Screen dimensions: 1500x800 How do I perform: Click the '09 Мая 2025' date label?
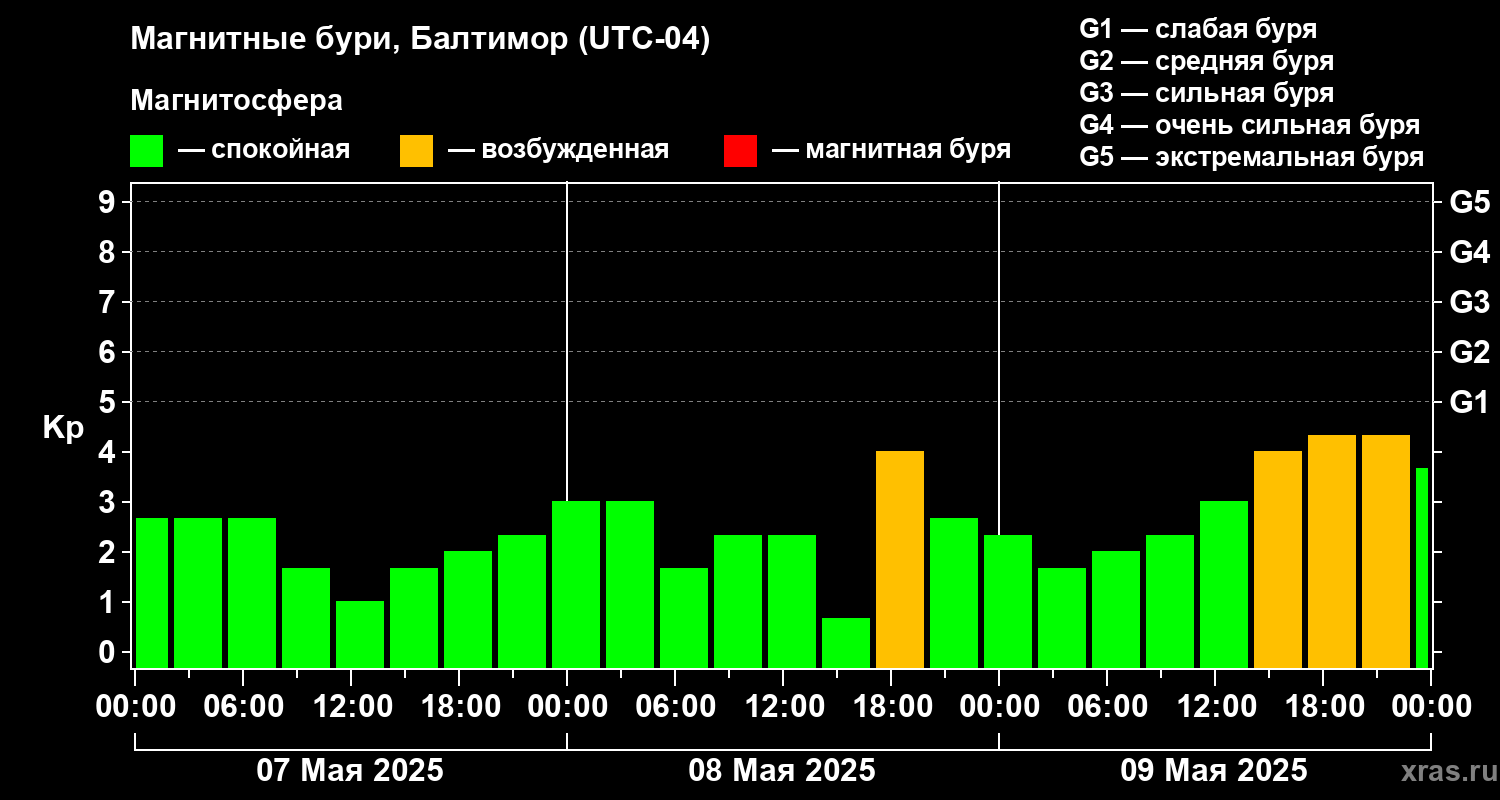click(x=1214, y=771)
